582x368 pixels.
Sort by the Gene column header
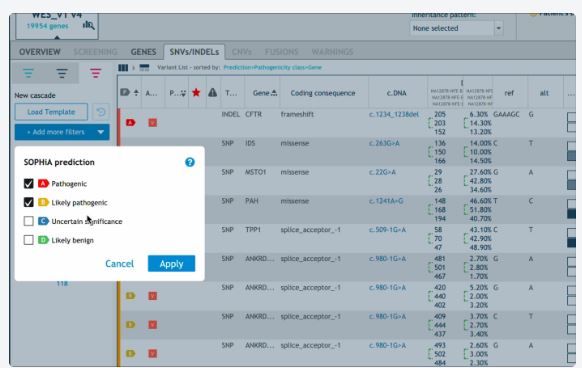pos(264,93)
